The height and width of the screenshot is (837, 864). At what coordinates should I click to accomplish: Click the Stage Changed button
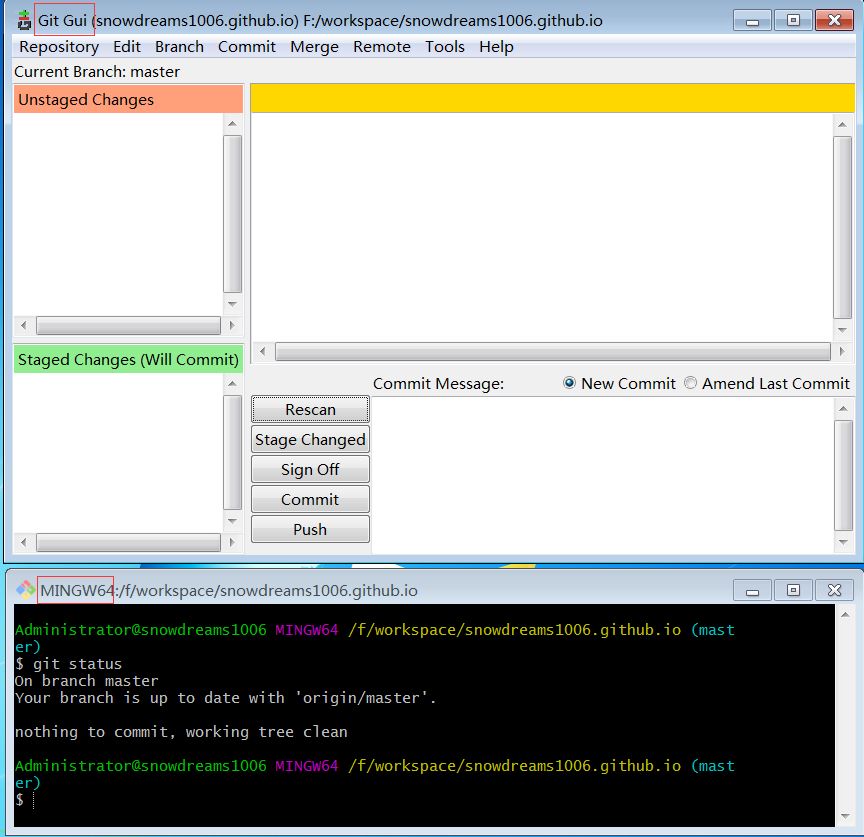[x=310, y=439]
